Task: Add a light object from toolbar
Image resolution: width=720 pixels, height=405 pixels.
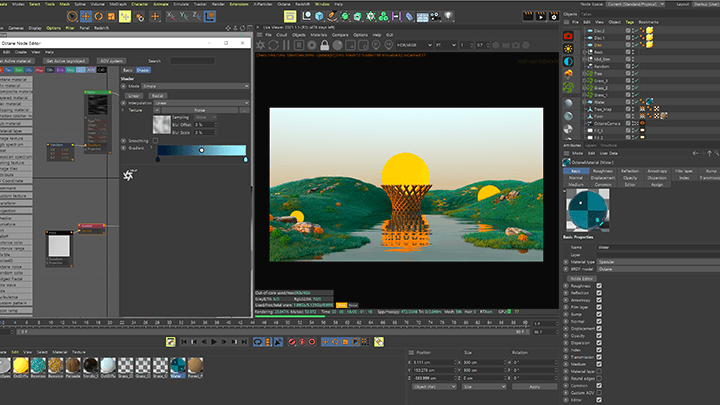Action: coord(449,17)
